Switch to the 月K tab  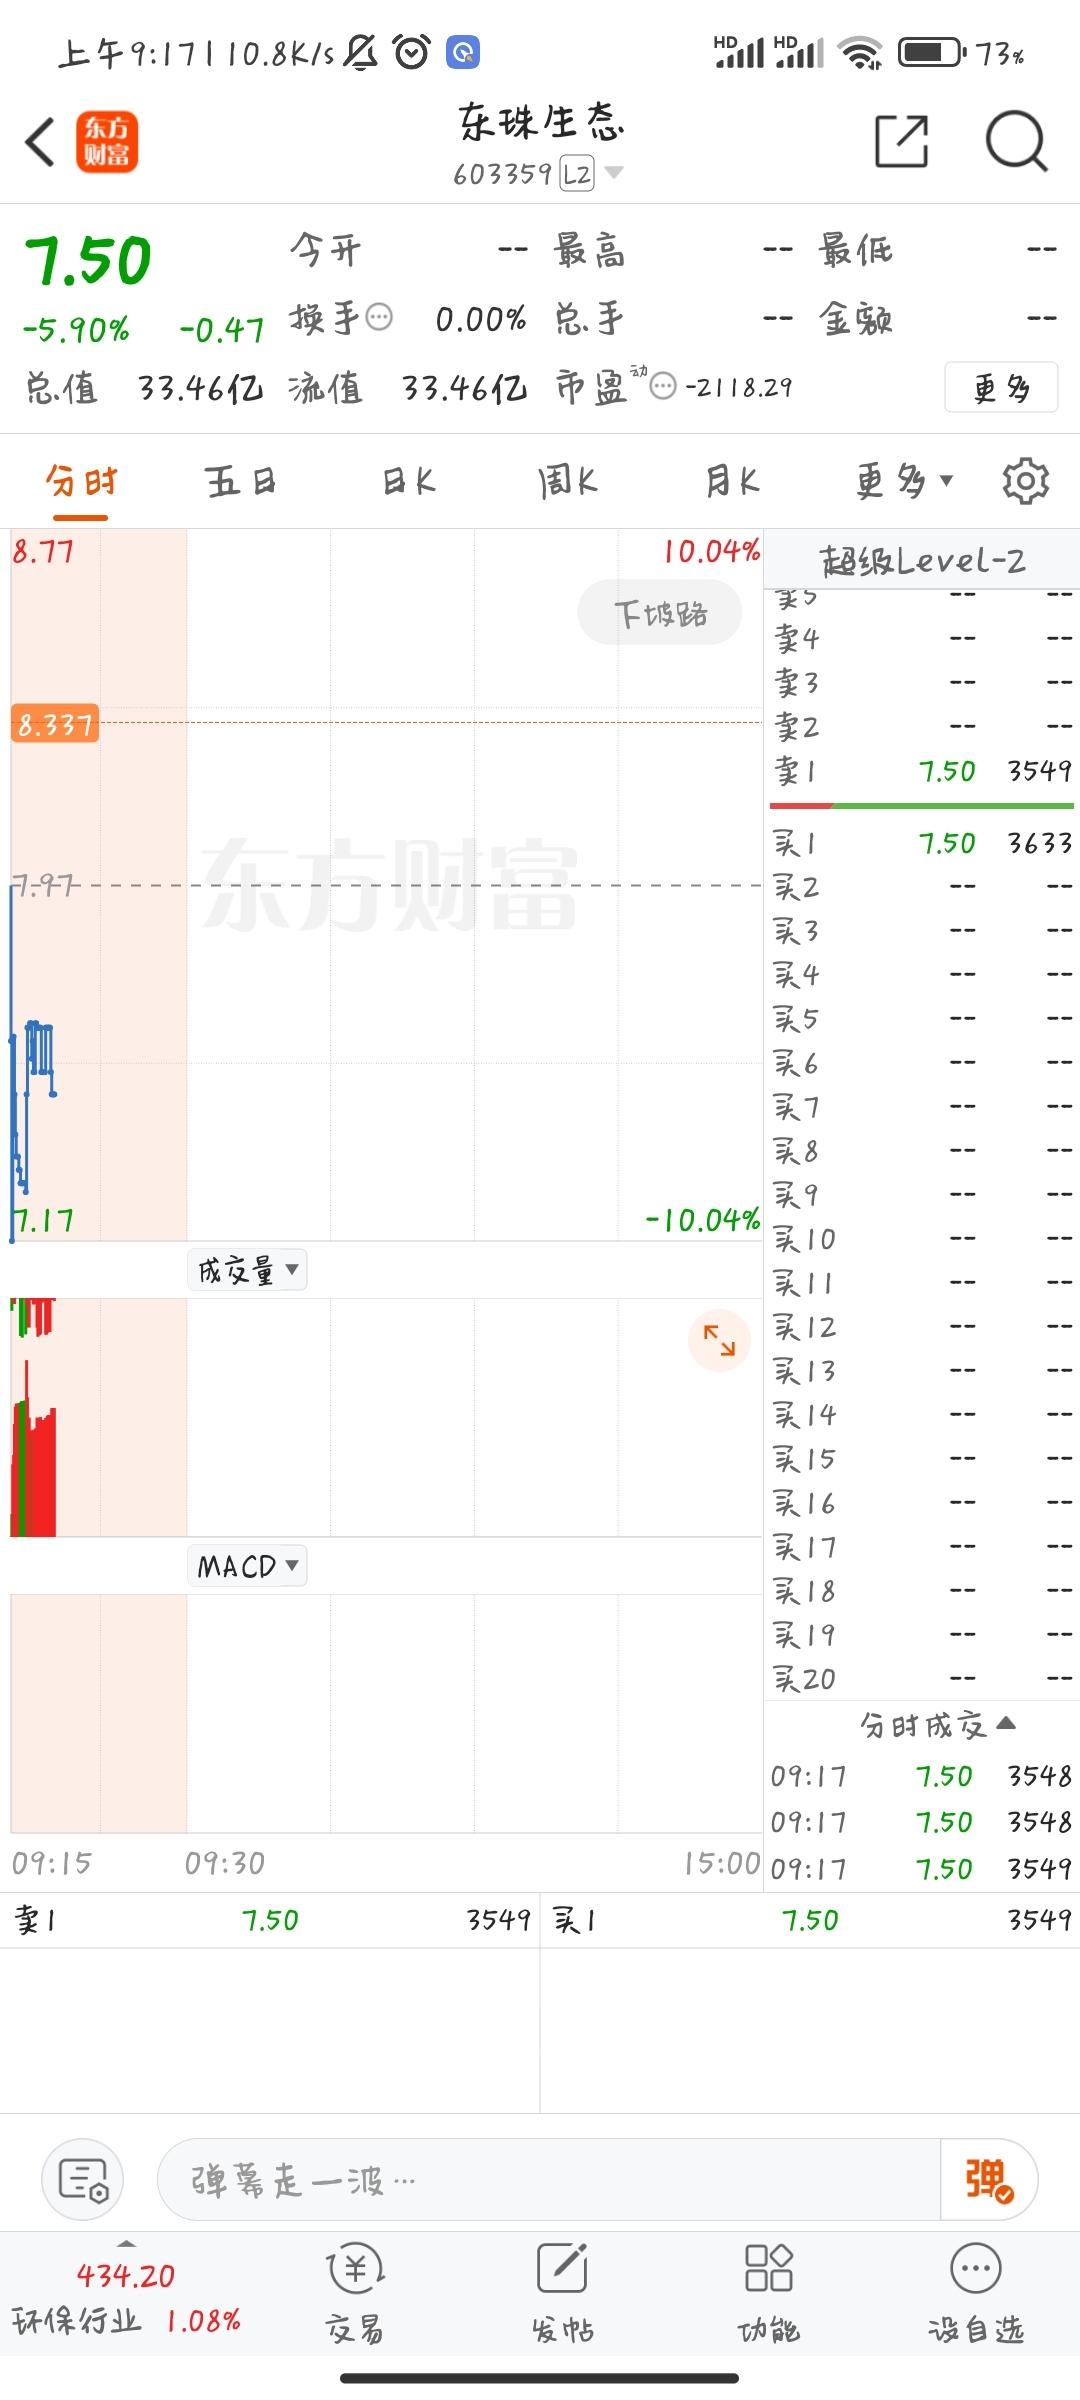[732, 481]
